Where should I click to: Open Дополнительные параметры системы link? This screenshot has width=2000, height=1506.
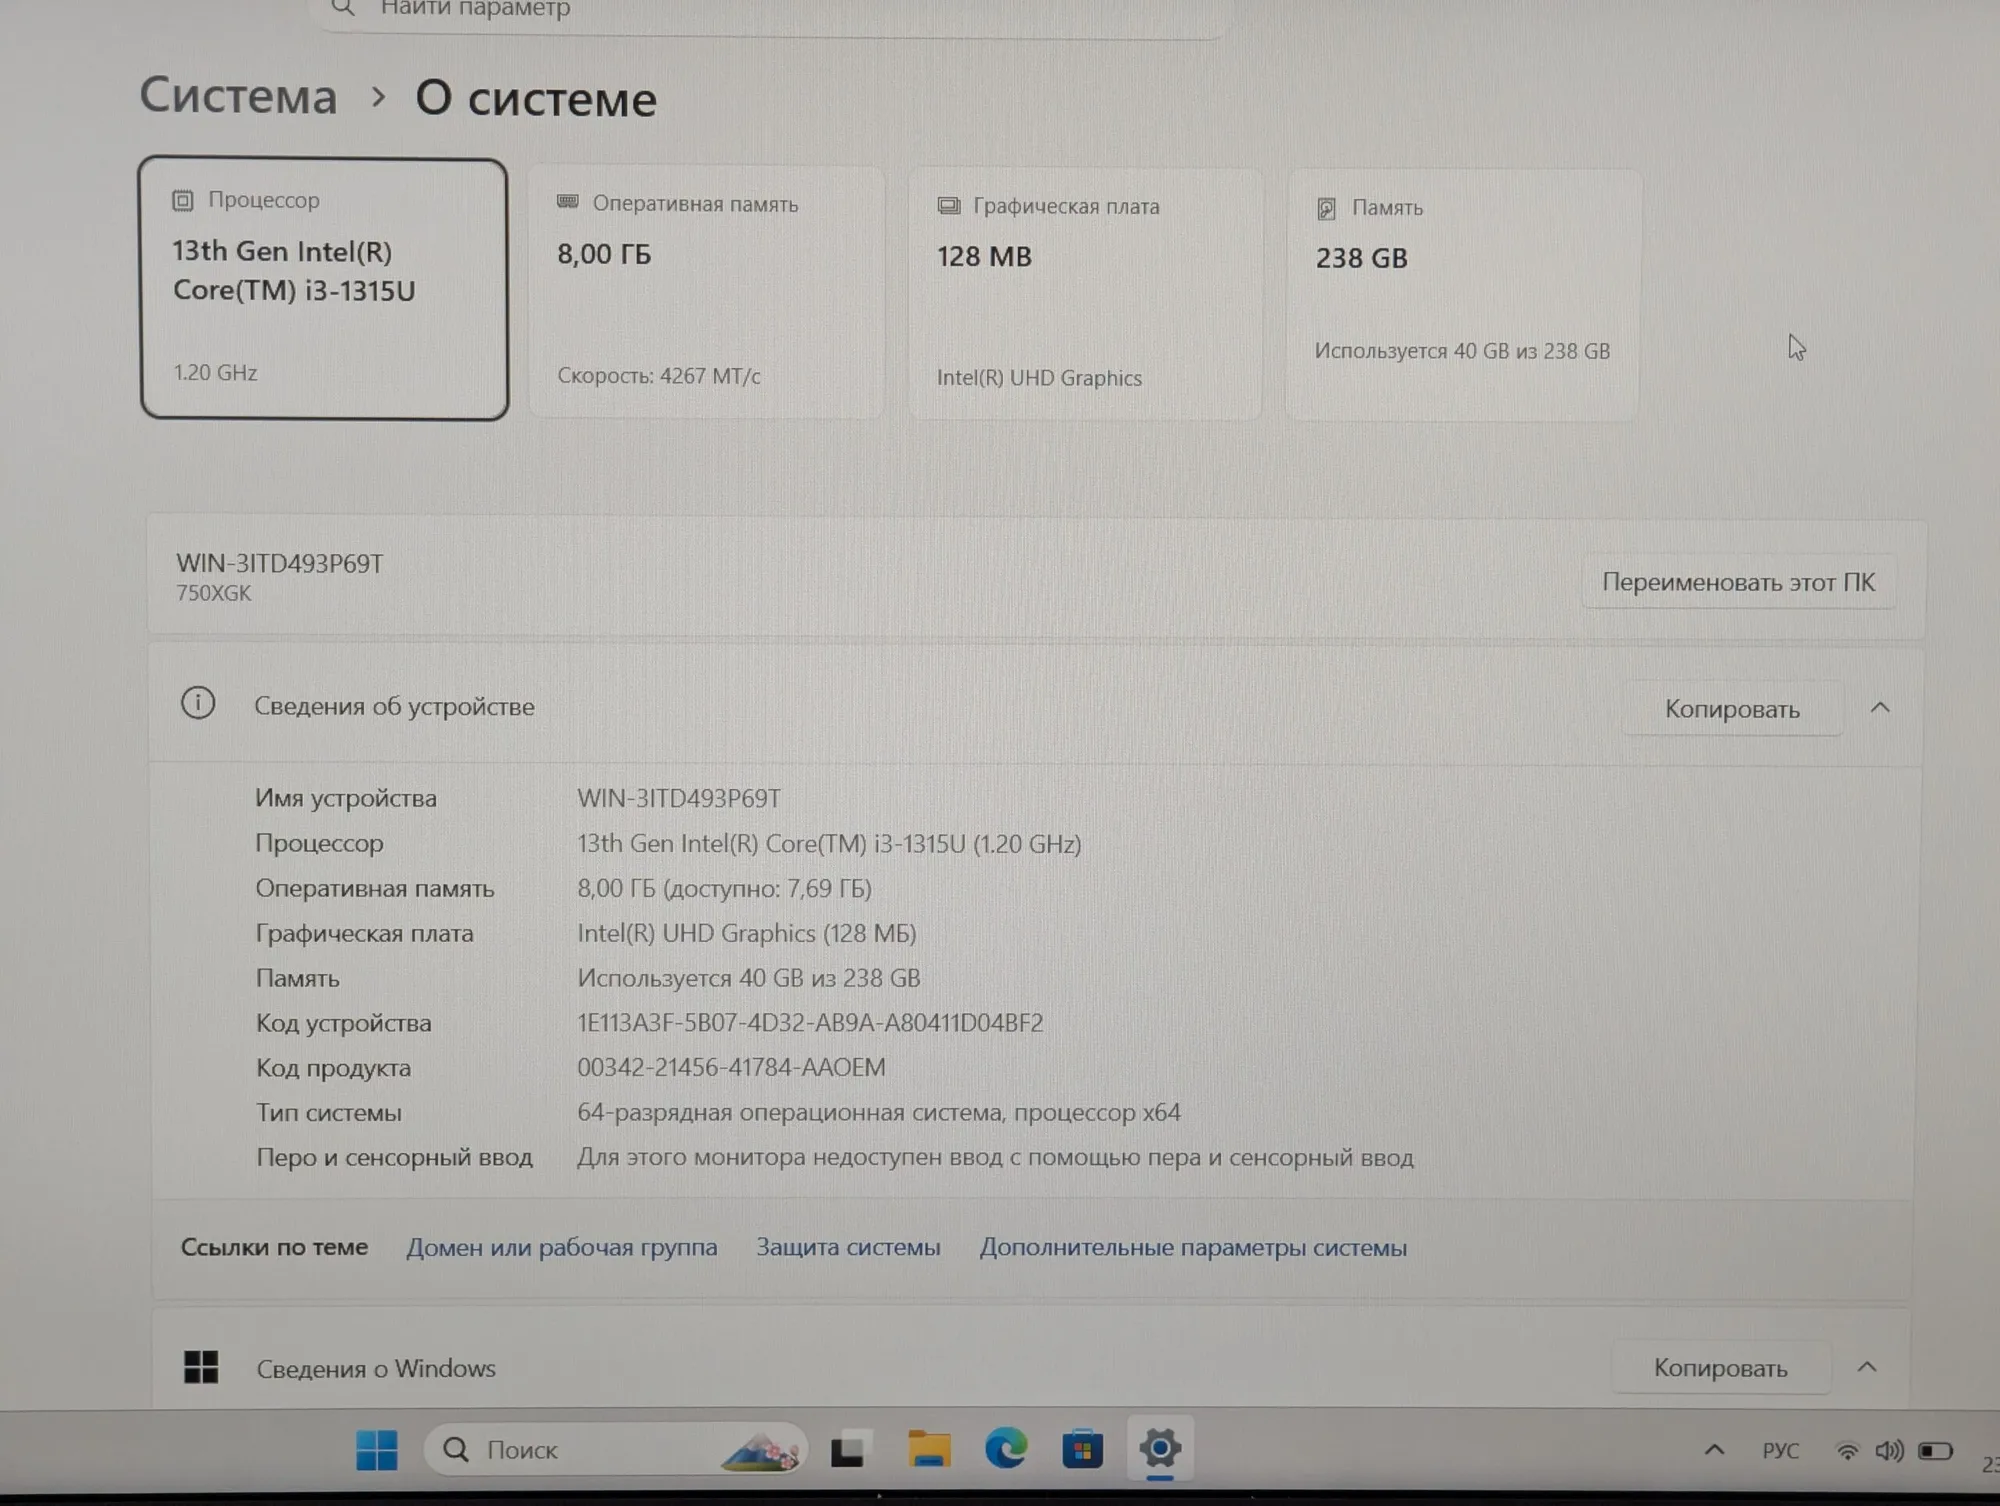pyautogui.click(x=1193, y=1248)
